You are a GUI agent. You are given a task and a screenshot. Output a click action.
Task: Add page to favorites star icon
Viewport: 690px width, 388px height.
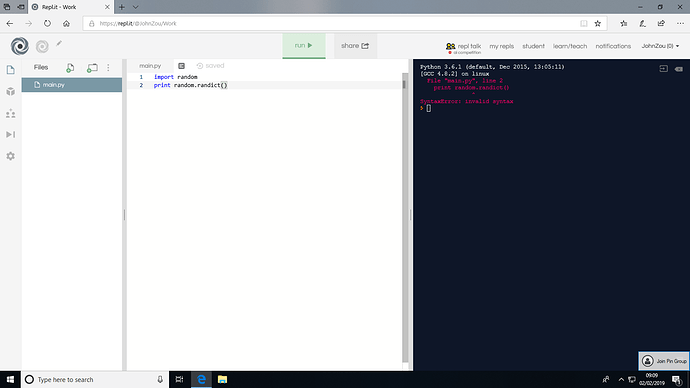point(598,23)
